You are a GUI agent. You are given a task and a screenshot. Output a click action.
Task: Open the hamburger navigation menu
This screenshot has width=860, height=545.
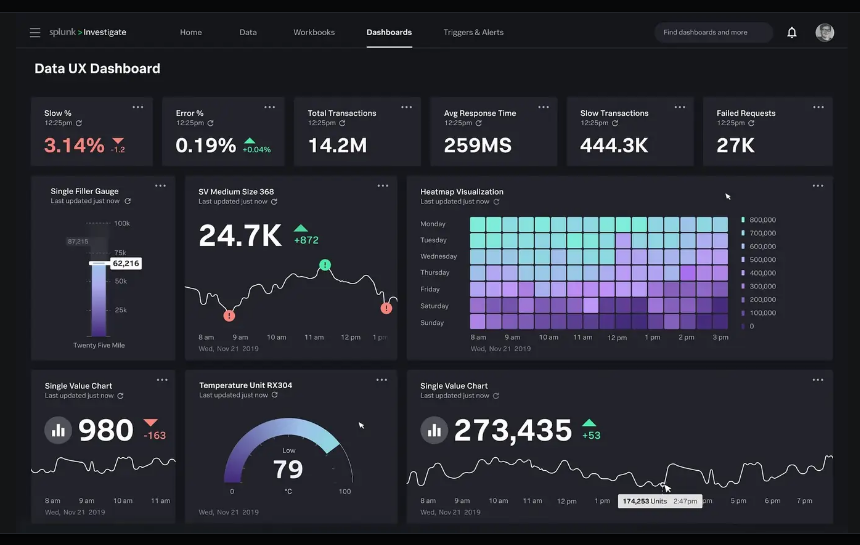(x=35, y=32)
